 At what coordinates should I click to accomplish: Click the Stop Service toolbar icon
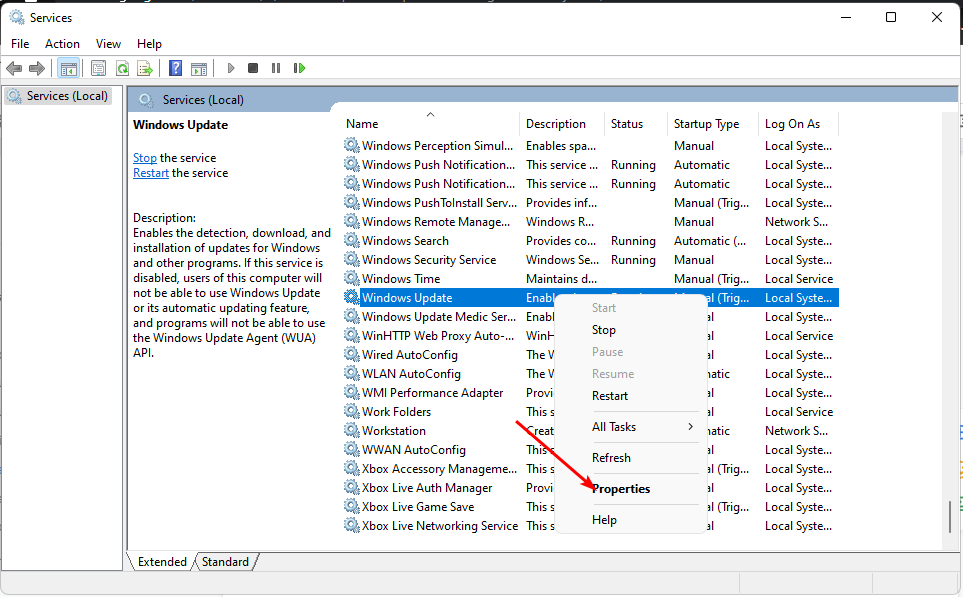coord(253,67)
